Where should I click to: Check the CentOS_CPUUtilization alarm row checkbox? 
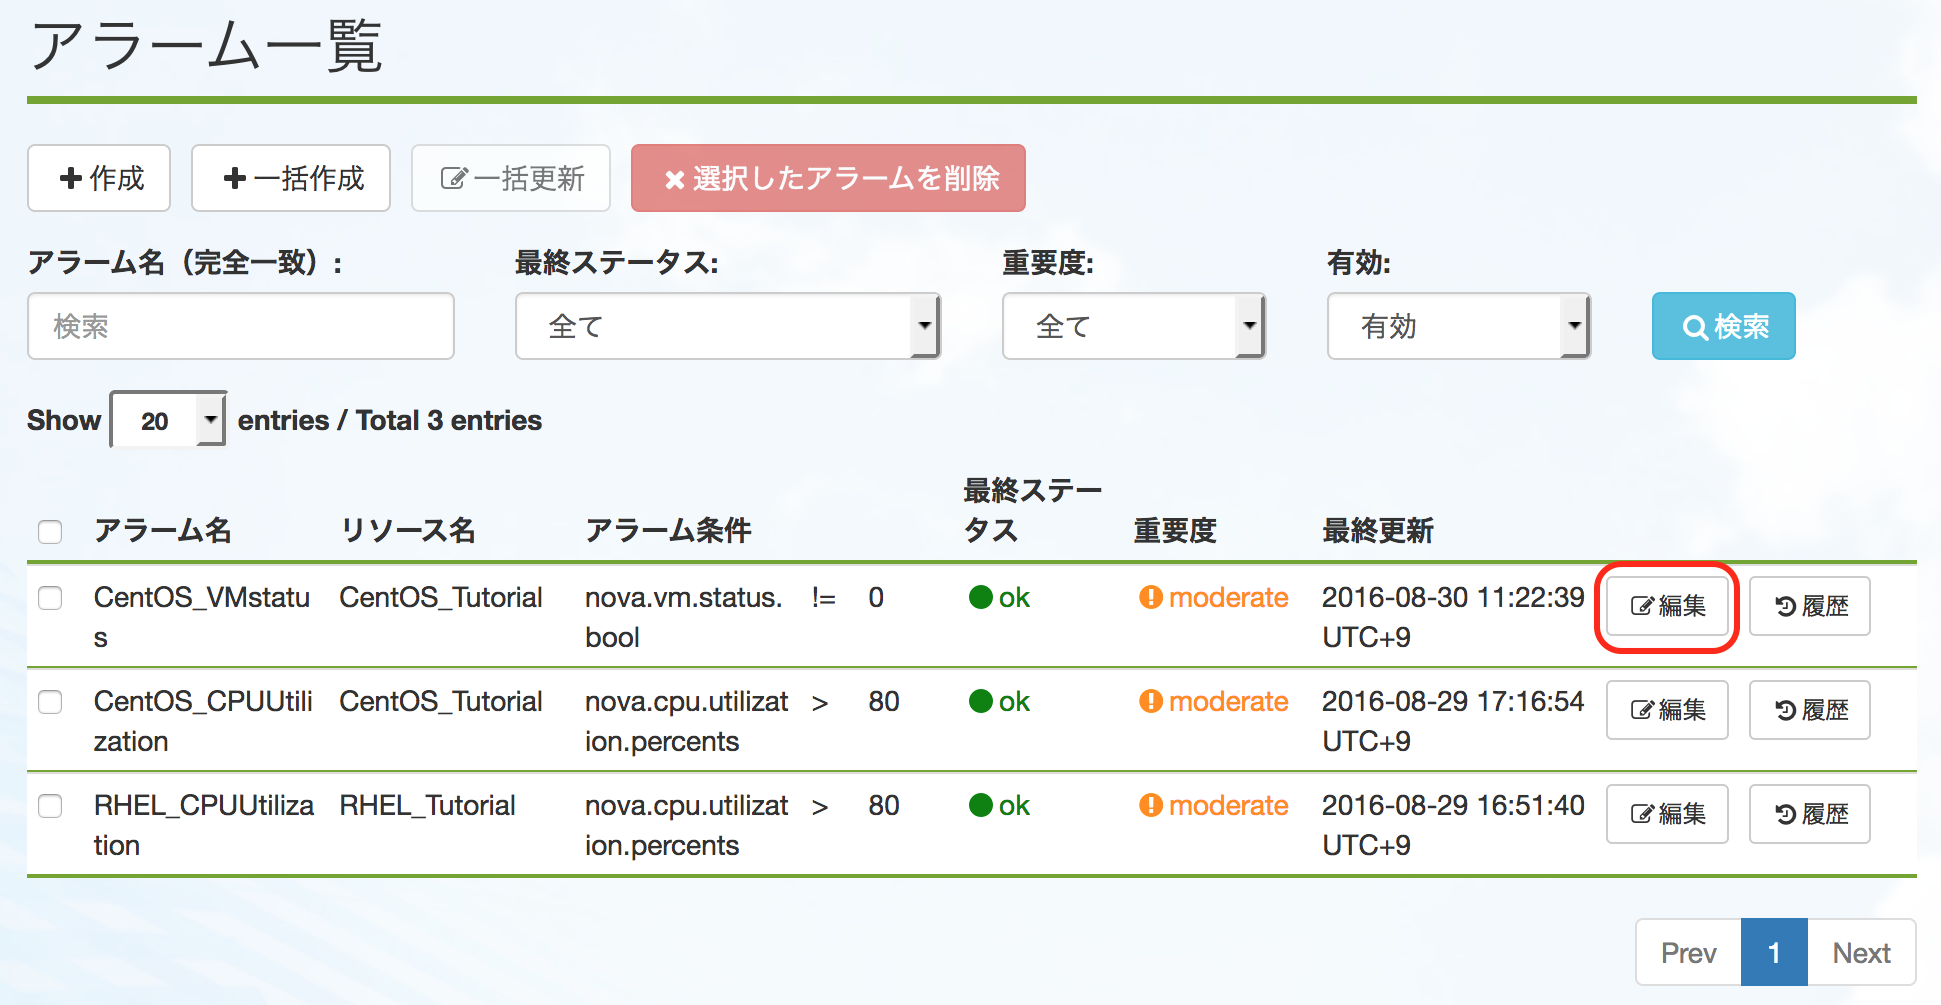[50, 702]
